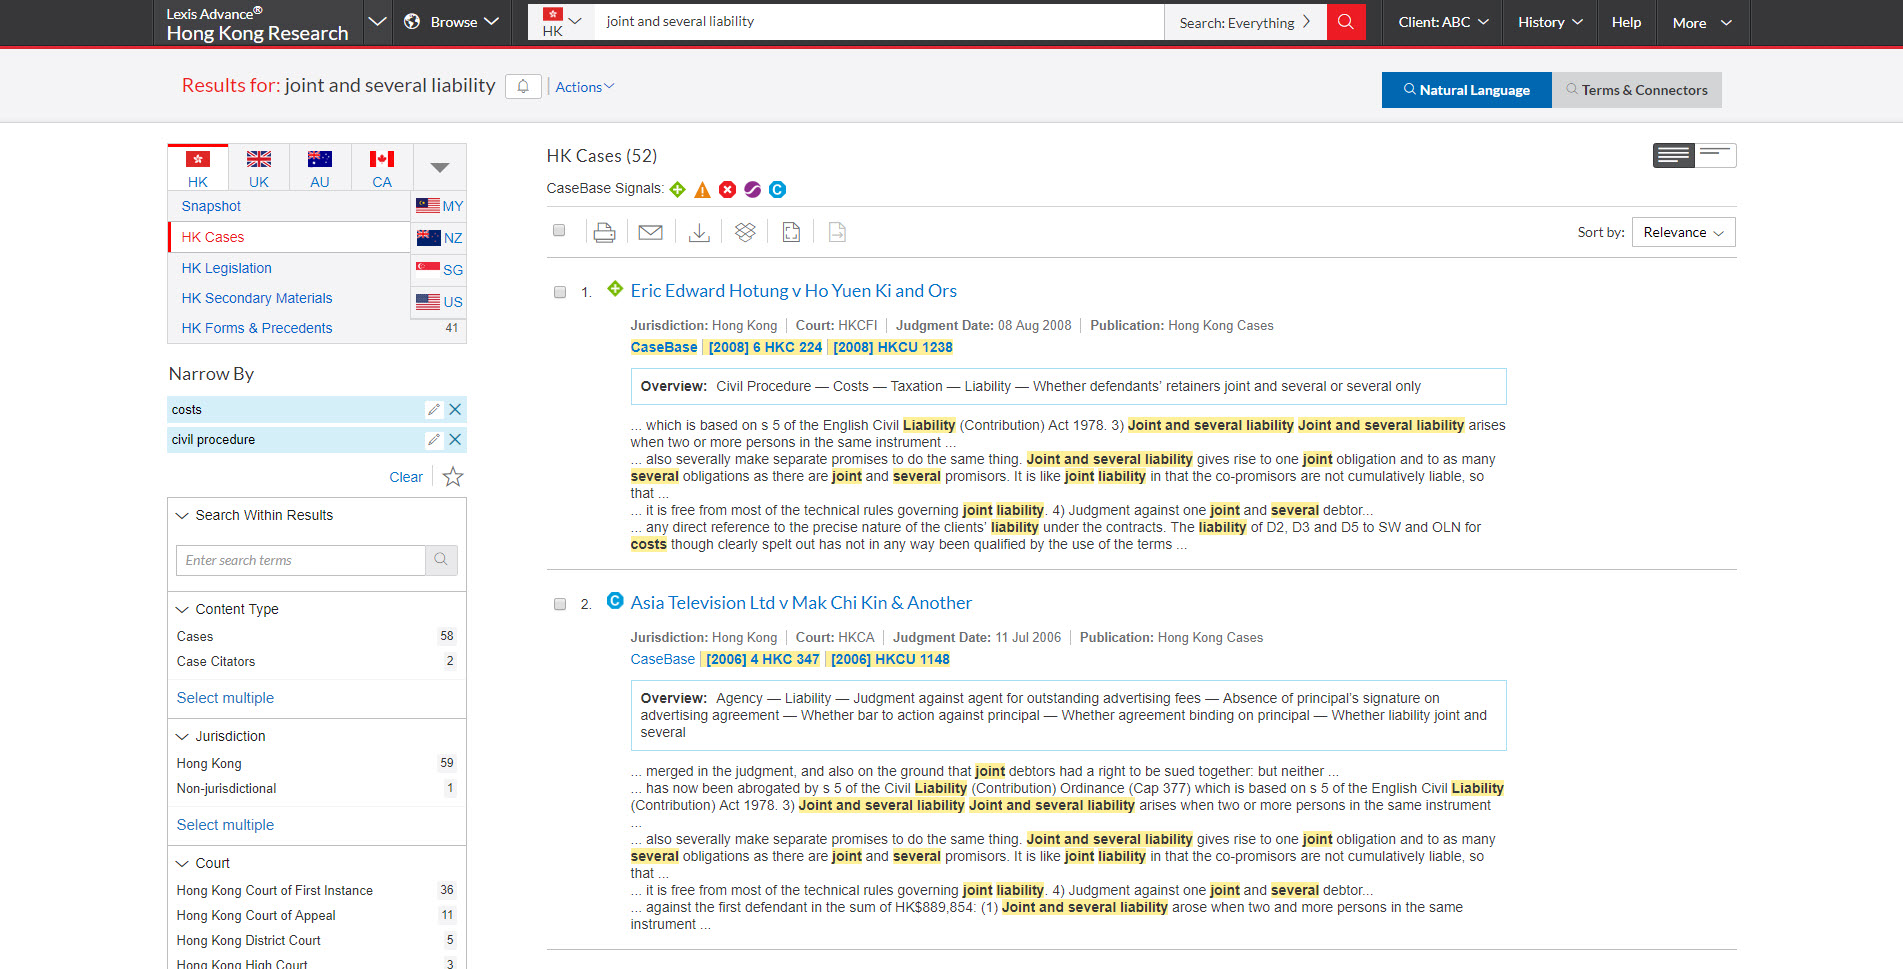The width and height of the screenshot is (1903, 969).
Task: Open the Sort by Relevance dropdown
Action: click(1684, 232)
